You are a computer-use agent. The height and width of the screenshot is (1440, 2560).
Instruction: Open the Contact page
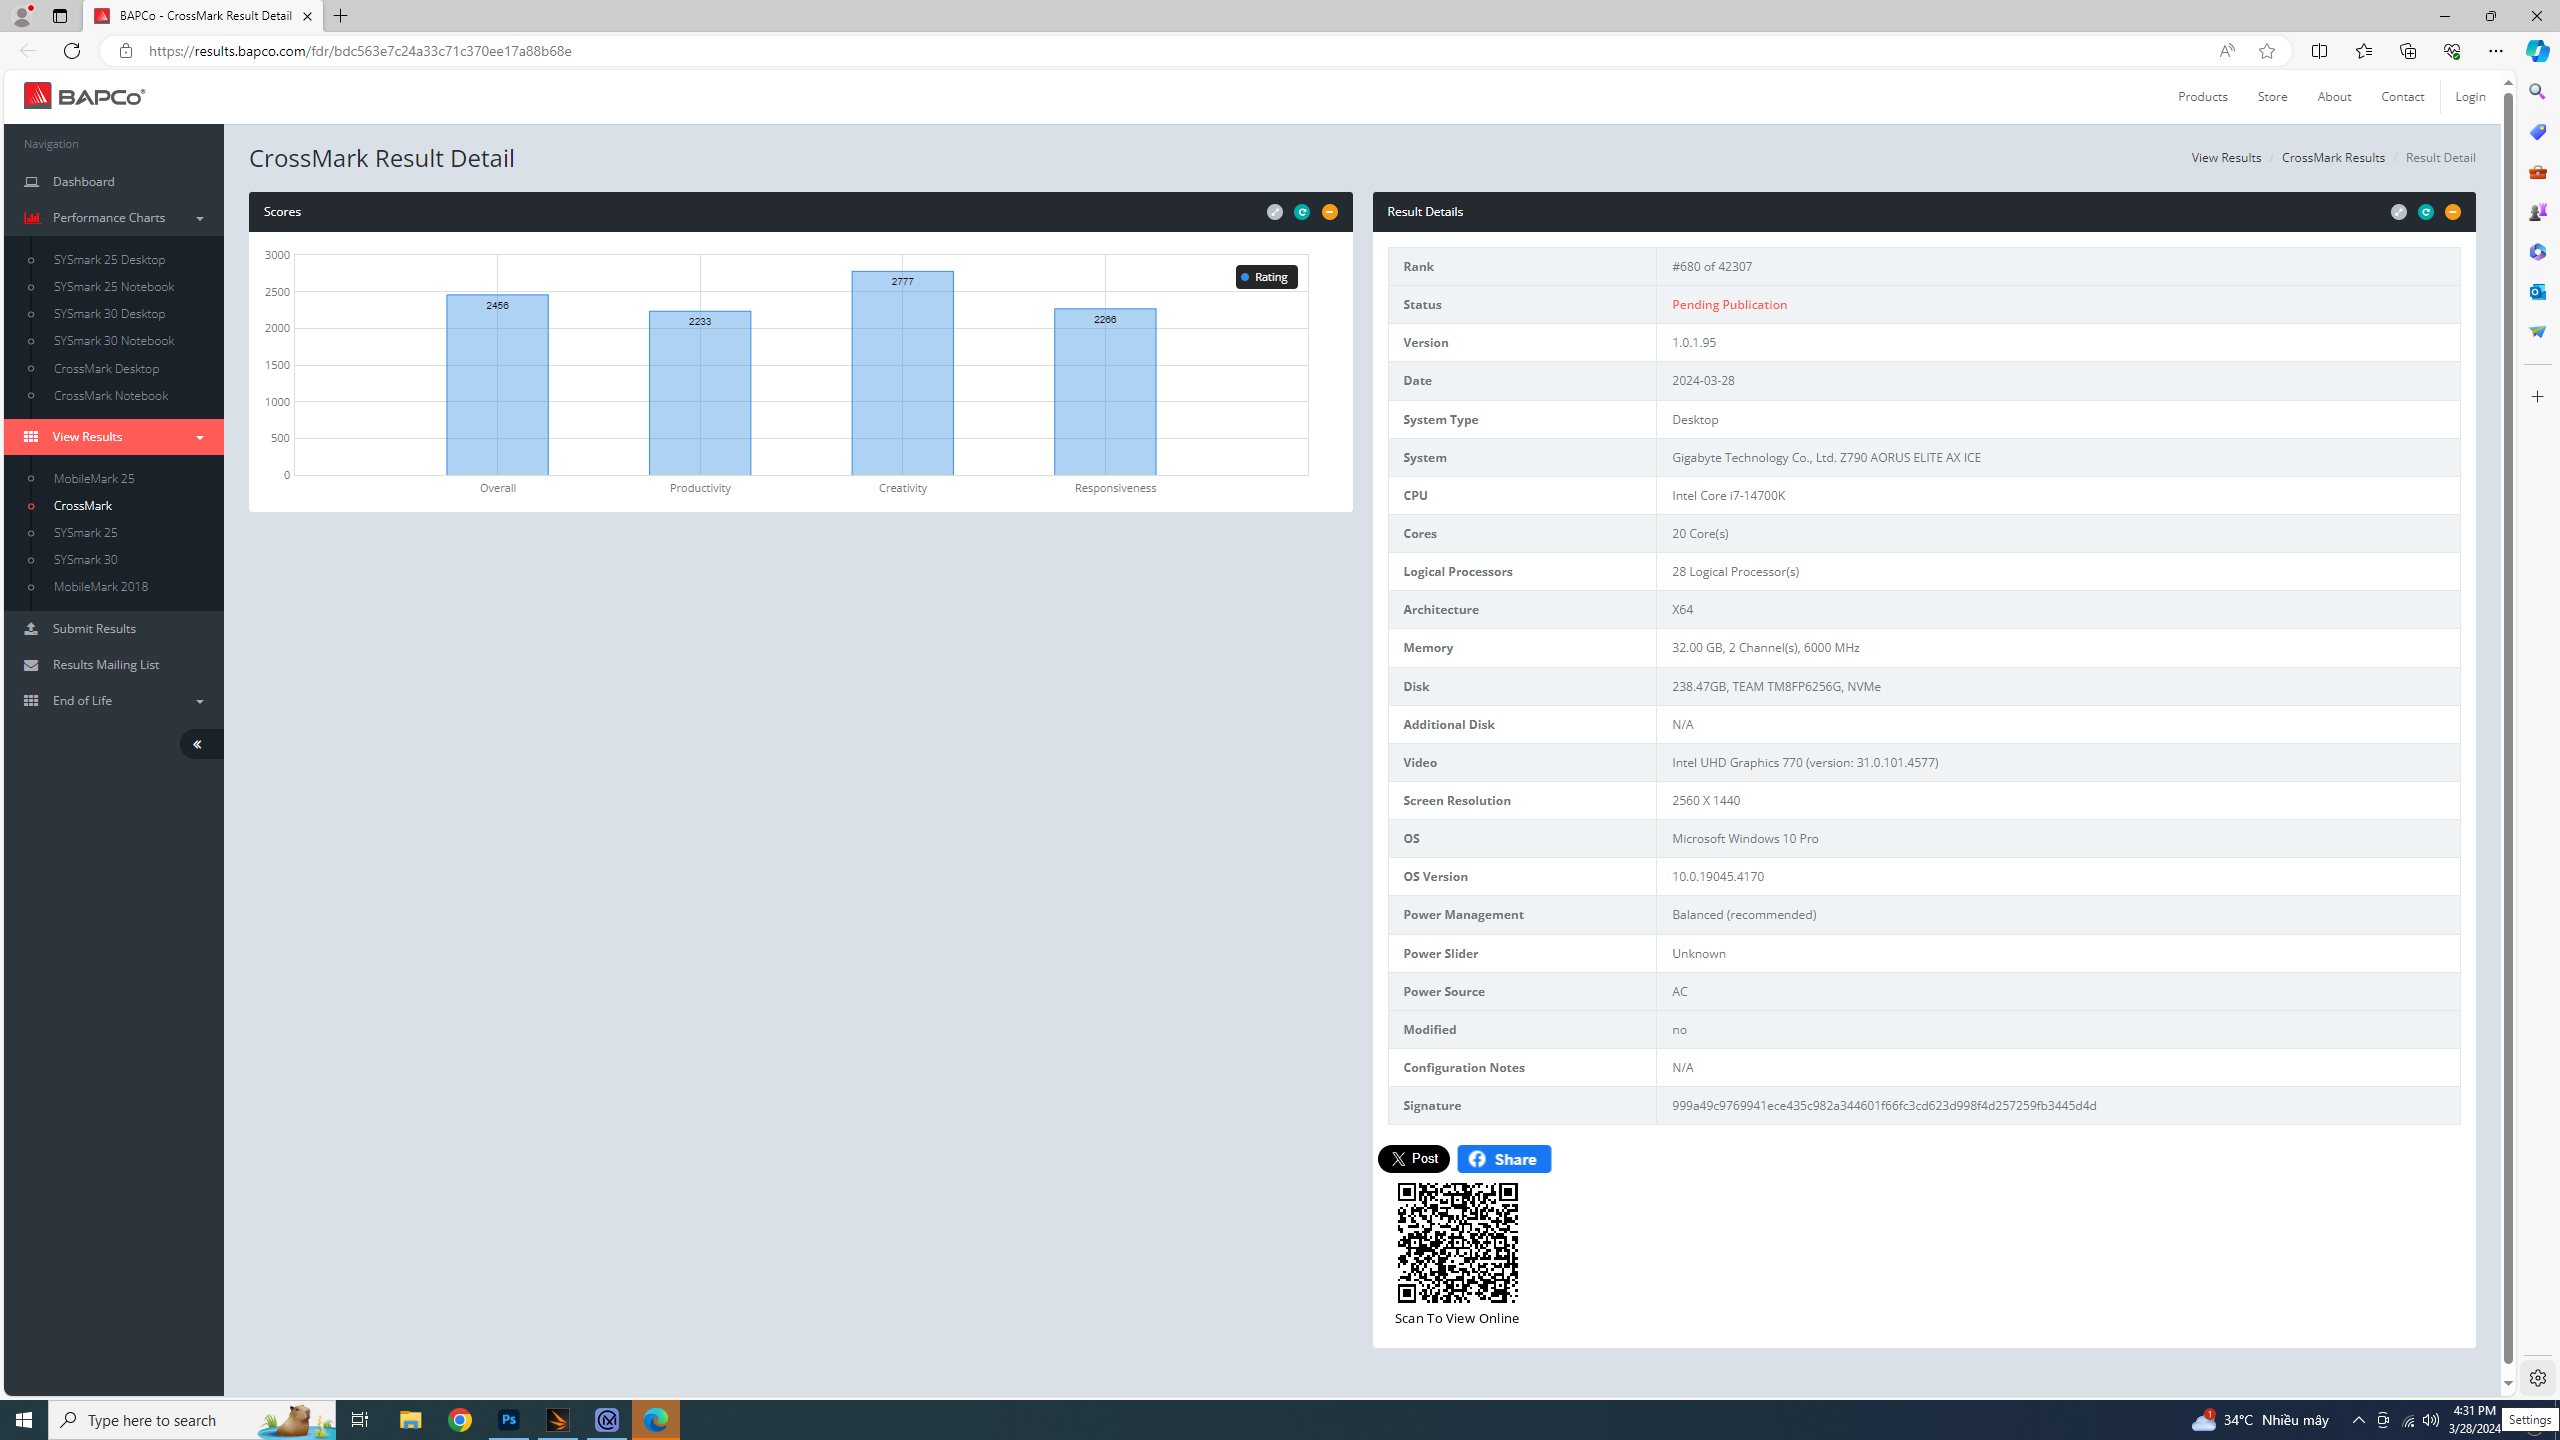[2402, 97]
